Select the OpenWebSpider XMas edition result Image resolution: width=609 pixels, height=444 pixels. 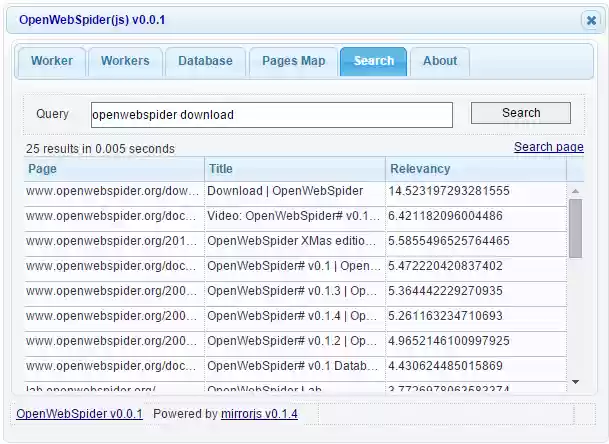[293, 241]
